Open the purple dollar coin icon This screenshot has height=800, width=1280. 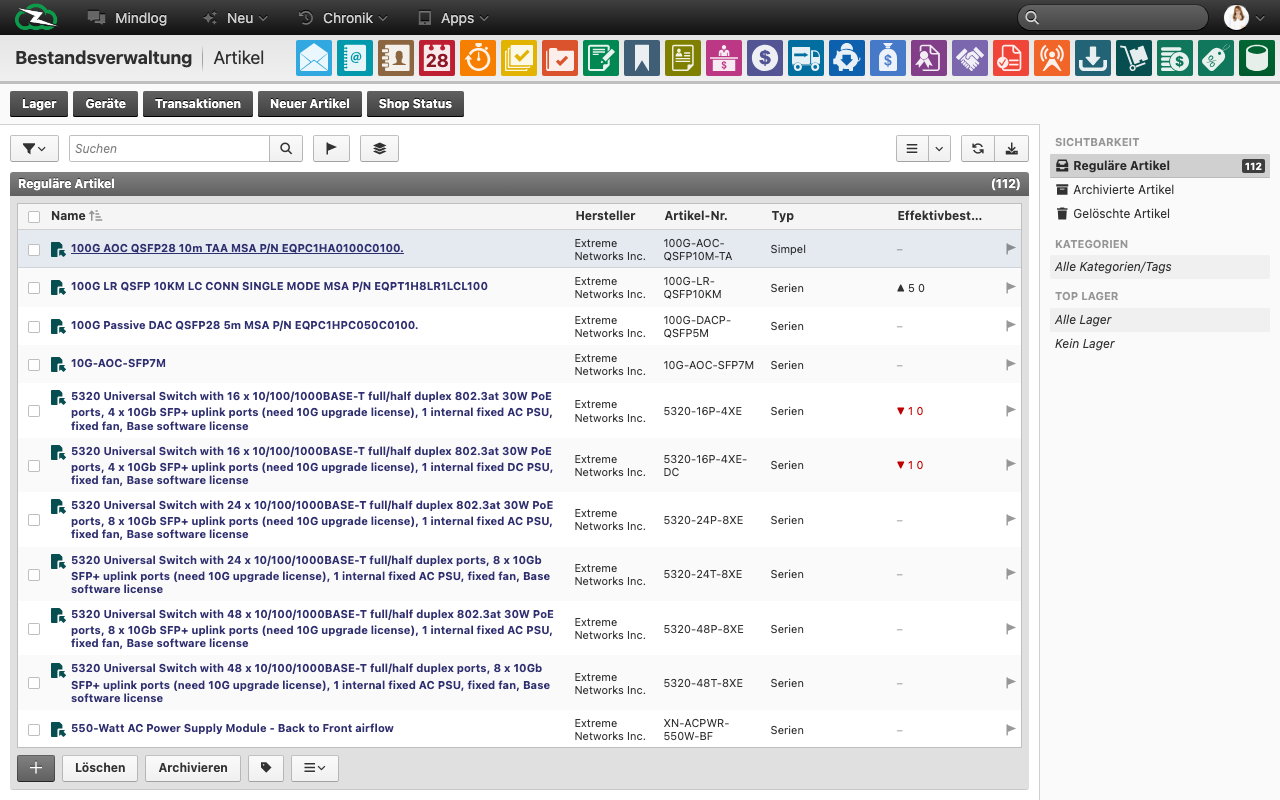pos(765,58)
